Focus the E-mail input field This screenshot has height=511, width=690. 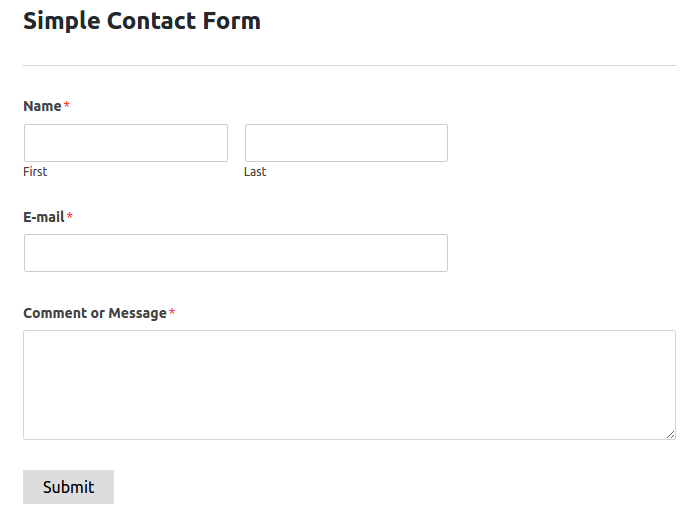click(x=236, y=253)
